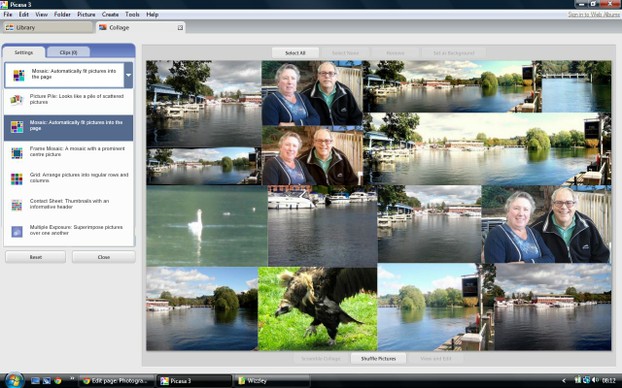
Task: Open the Folder menu
Action: [62, 14]
